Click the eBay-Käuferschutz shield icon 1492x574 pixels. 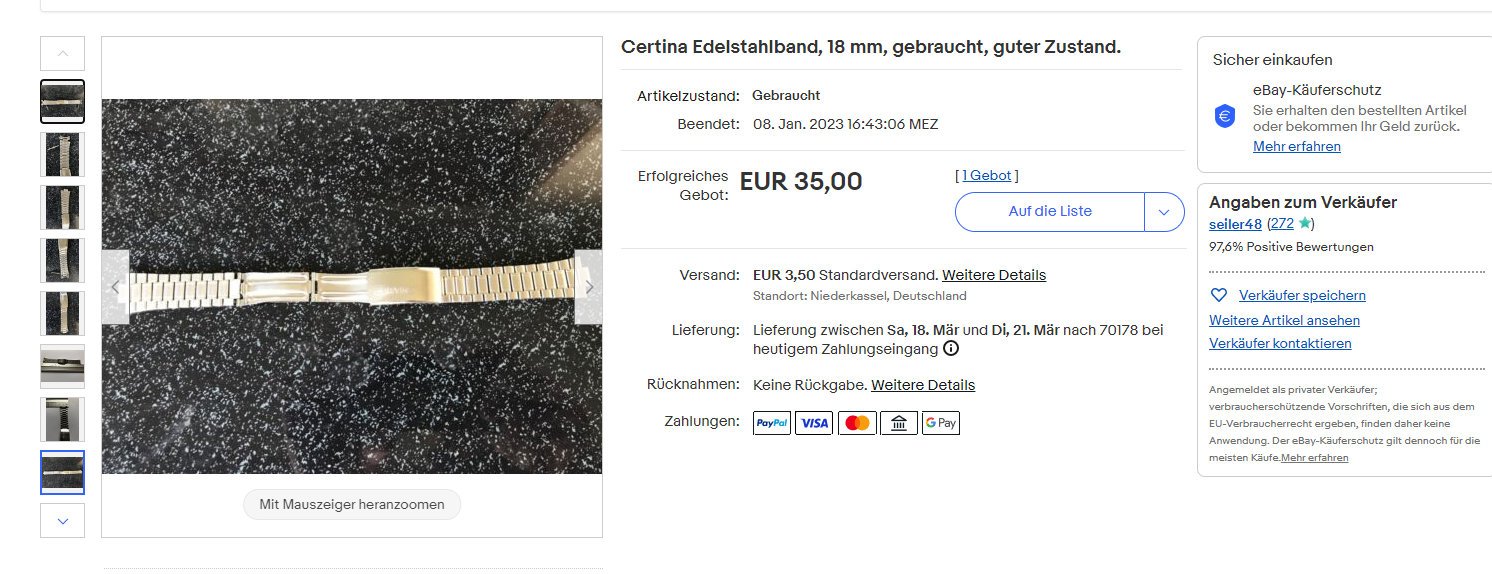coord(1225,116)
